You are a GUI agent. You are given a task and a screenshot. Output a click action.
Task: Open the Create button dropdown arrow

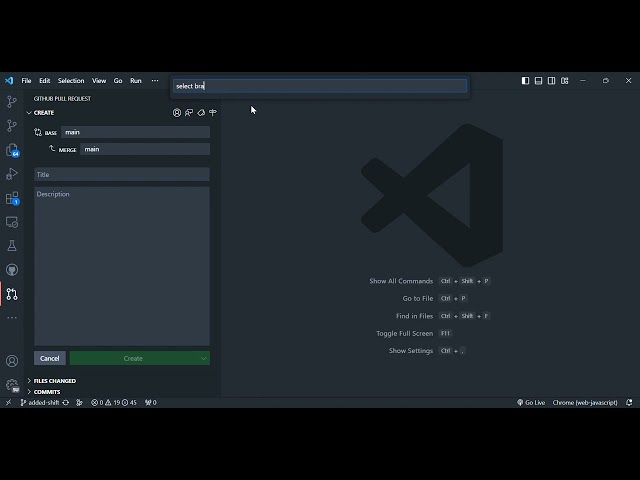203,358
